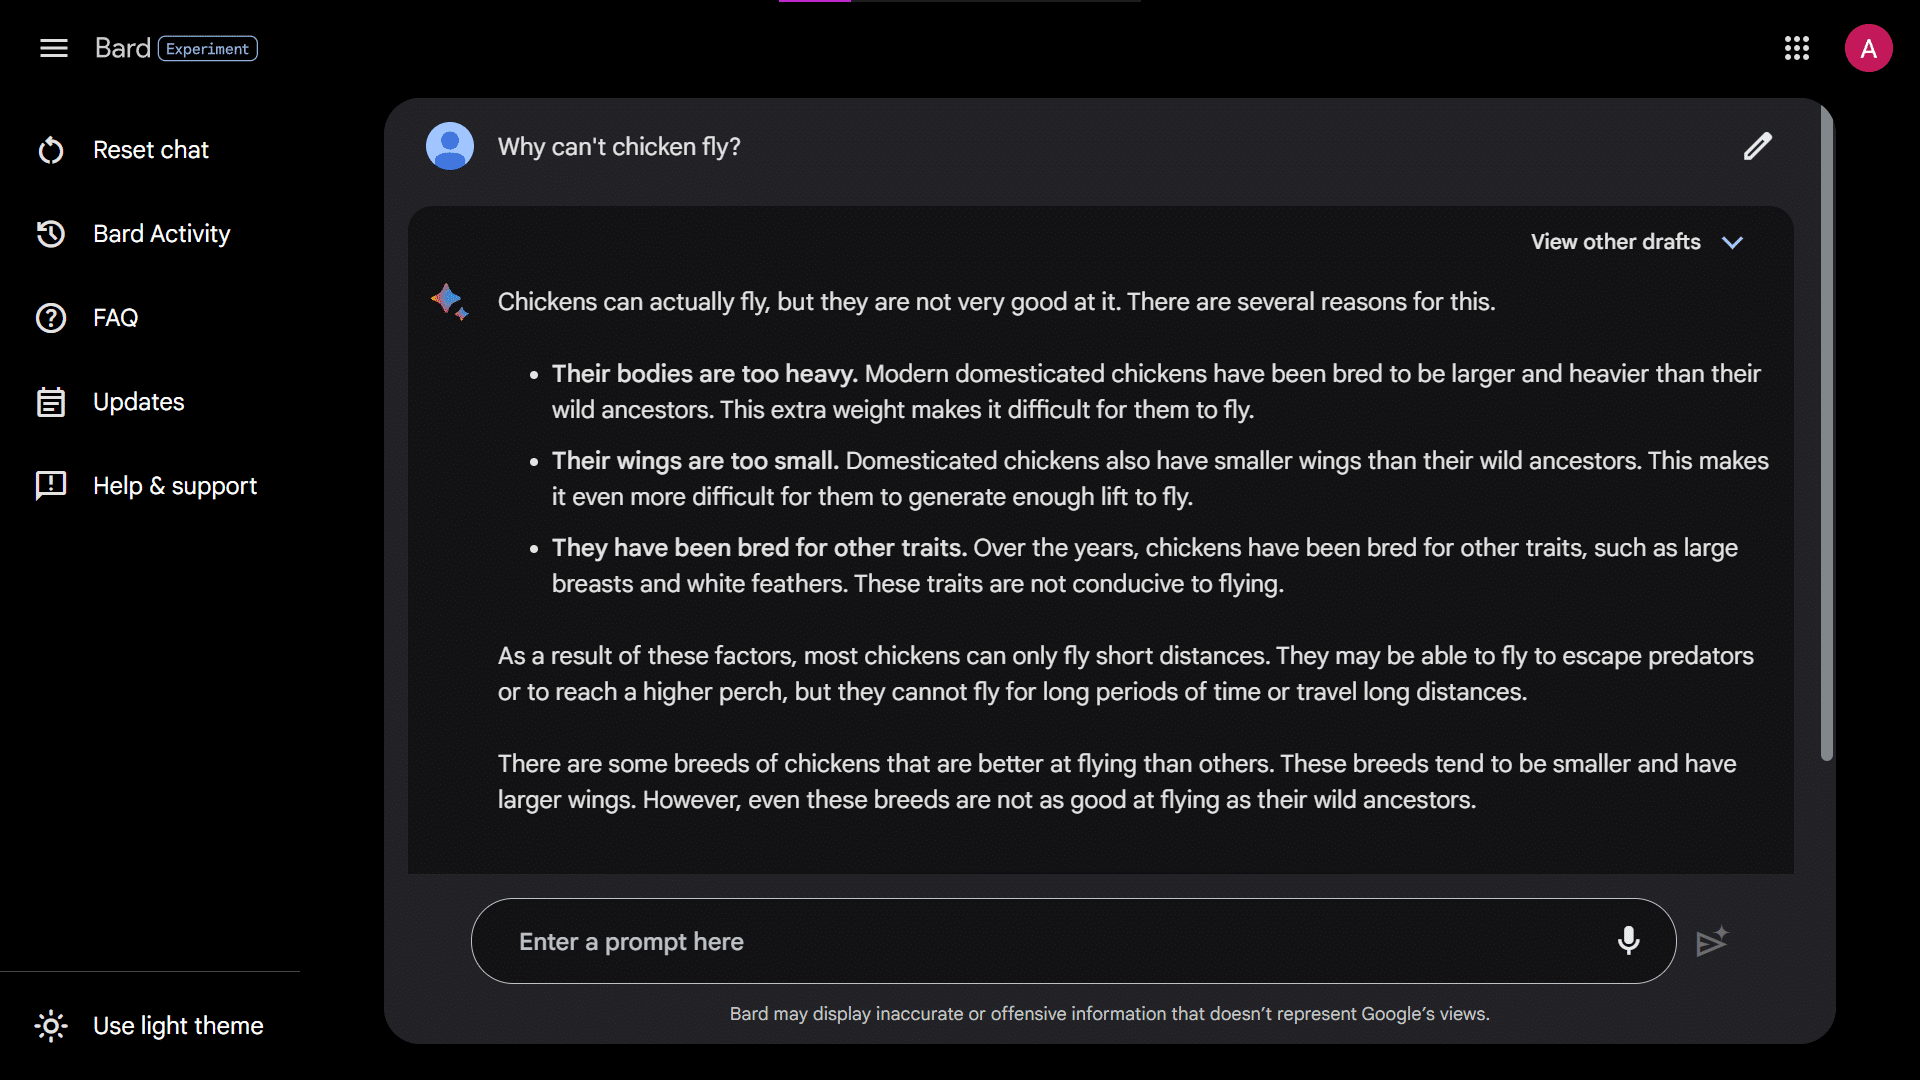Screen dimensions: 1920x1080
Task: Activate microphone voice input
Action: [x=1628, y=941]
